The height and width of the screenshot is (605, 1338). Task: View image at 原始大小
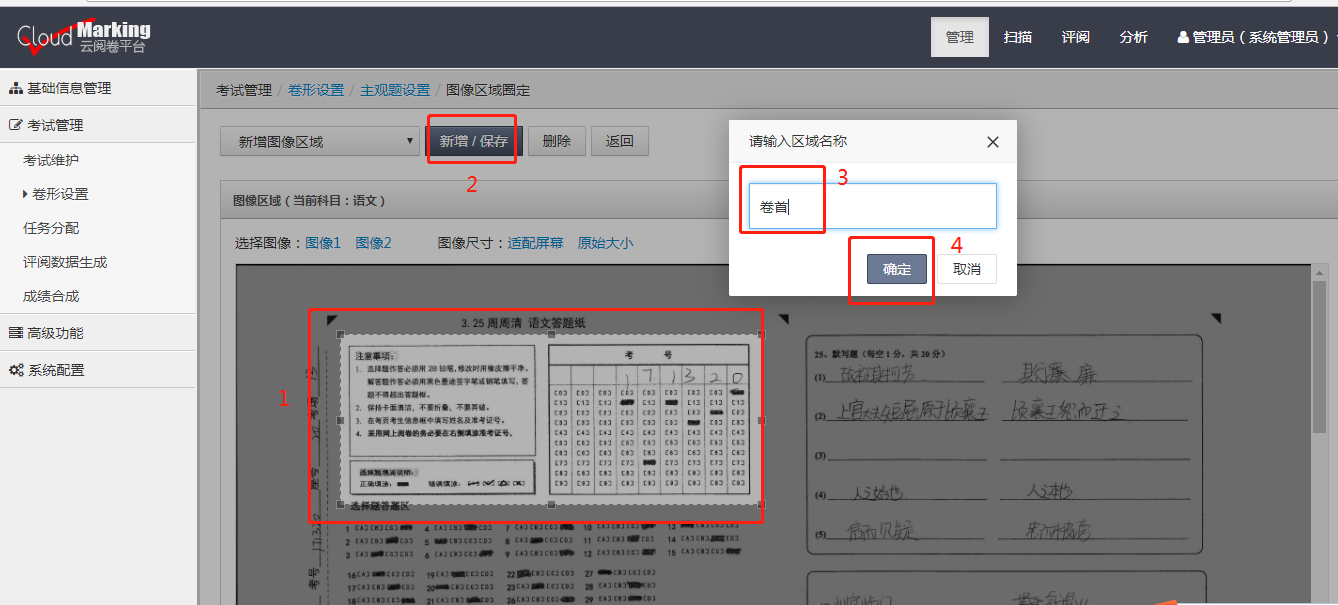605,242
